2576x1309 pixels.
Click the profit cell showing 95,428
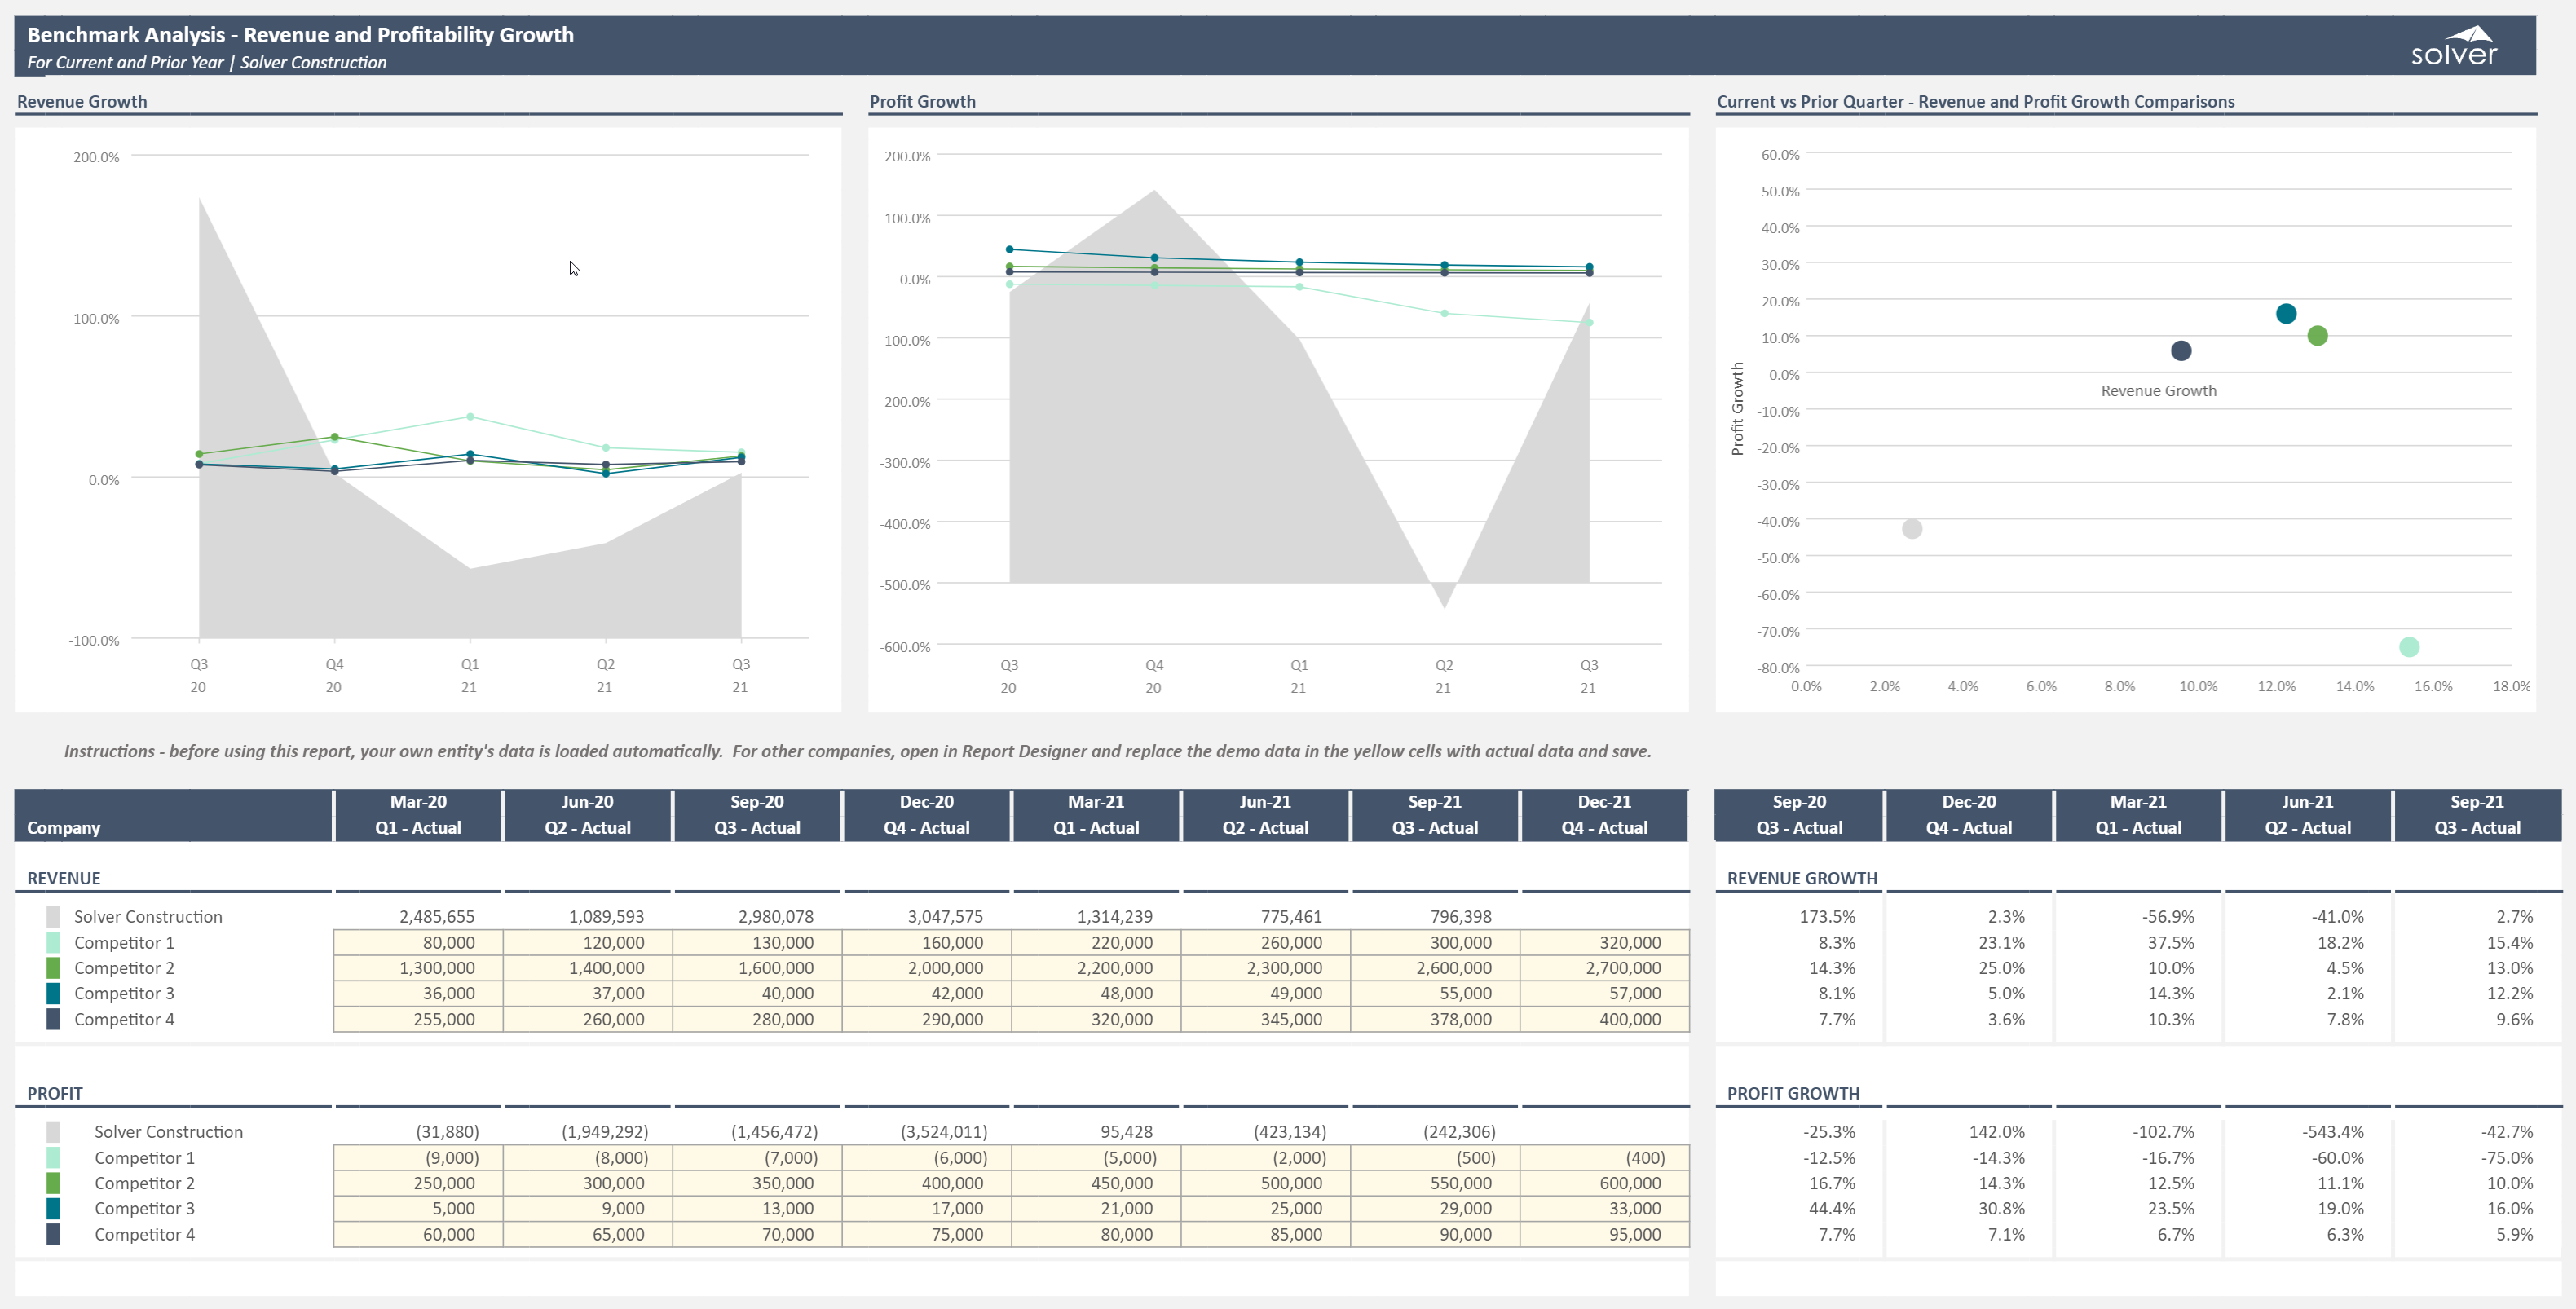click(x=1097, y=1132)
